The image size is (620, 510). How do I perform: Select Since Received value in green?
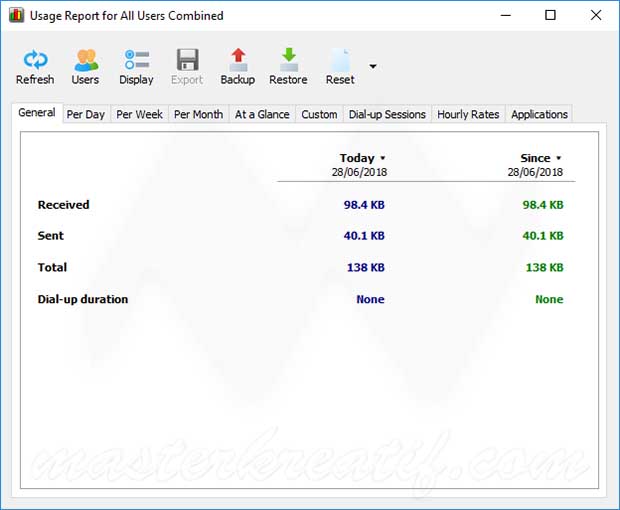[543, 205]
